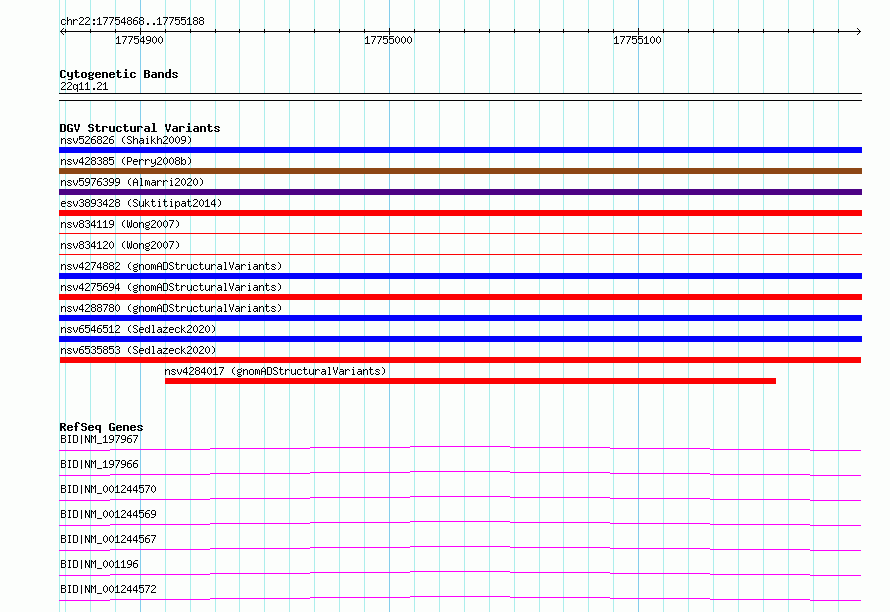
Task: Open the BID|NM_001244569 transcript label
Action: click(108, 514)
